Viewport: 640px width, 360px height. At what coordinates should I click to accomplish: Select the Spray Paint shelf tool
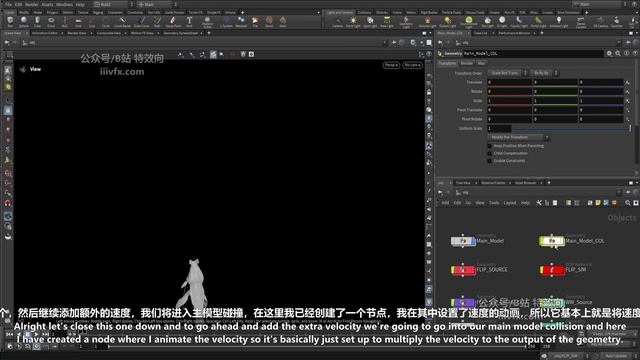coord(173,21)
